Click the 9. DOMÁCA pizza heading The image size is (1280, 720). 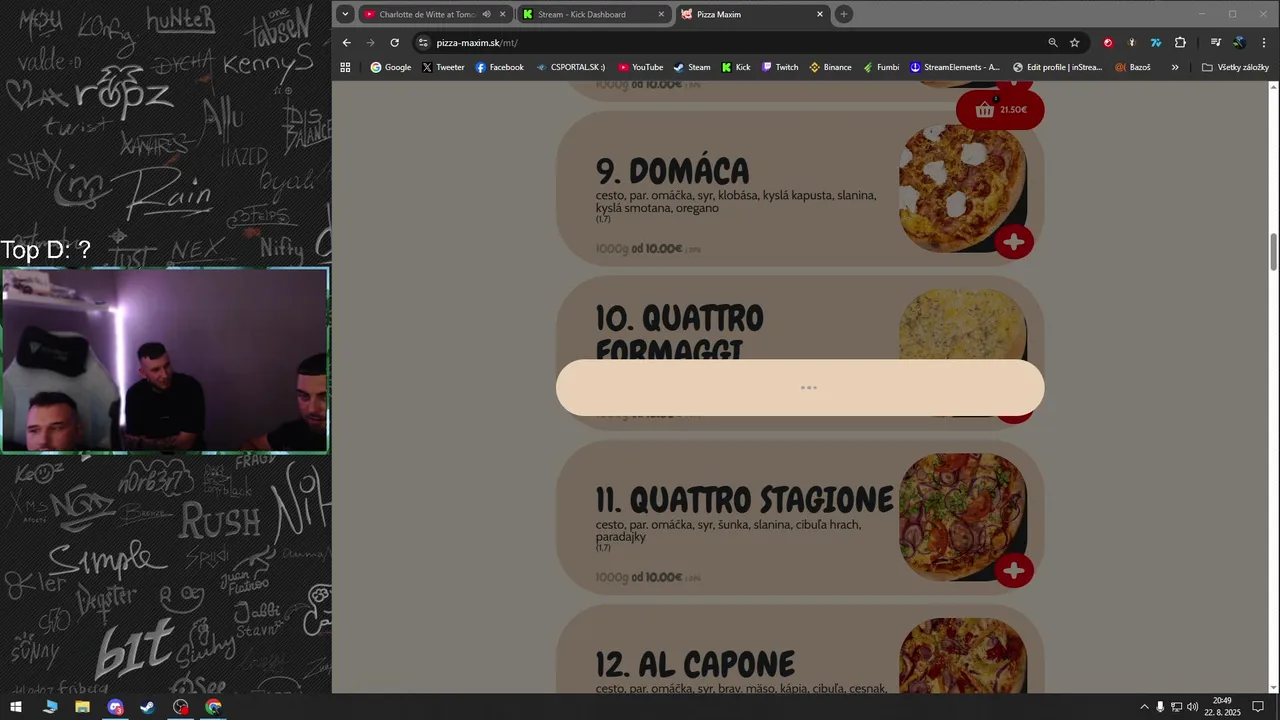point(672,171)
